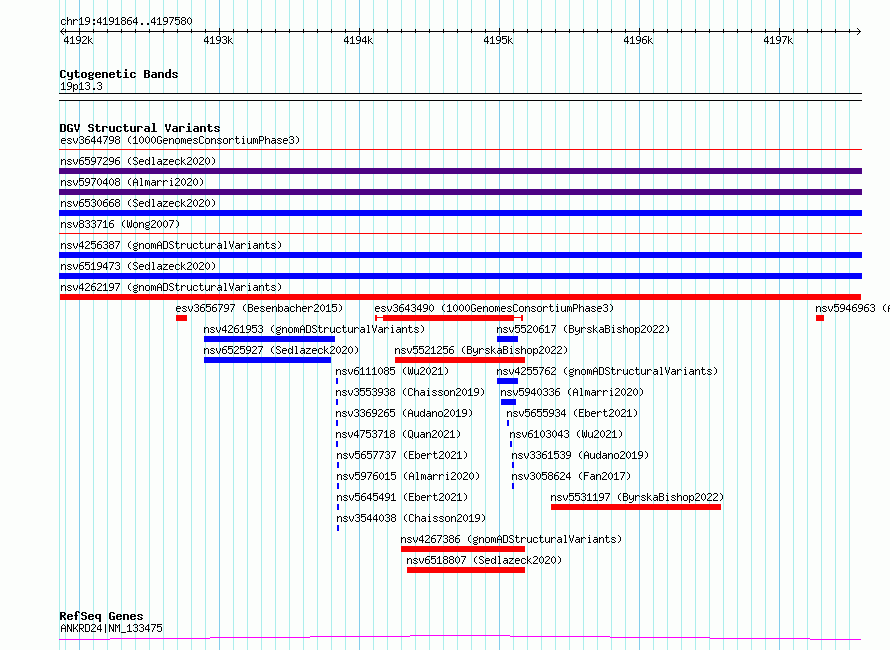Open the nsv6111085 Wu2021 label
The width and height of the screenshot is (890, 650).
(392, 371)
